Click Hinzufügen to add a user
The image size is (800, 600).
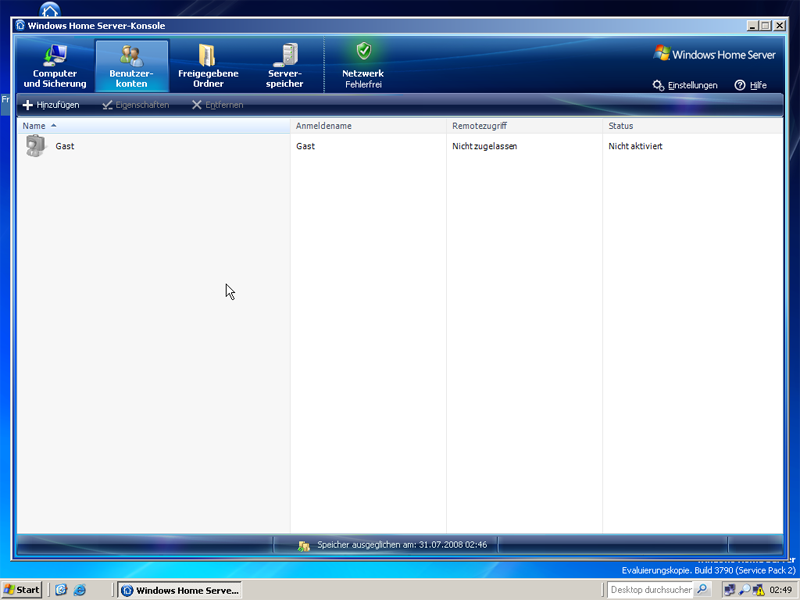click(51, 105)
